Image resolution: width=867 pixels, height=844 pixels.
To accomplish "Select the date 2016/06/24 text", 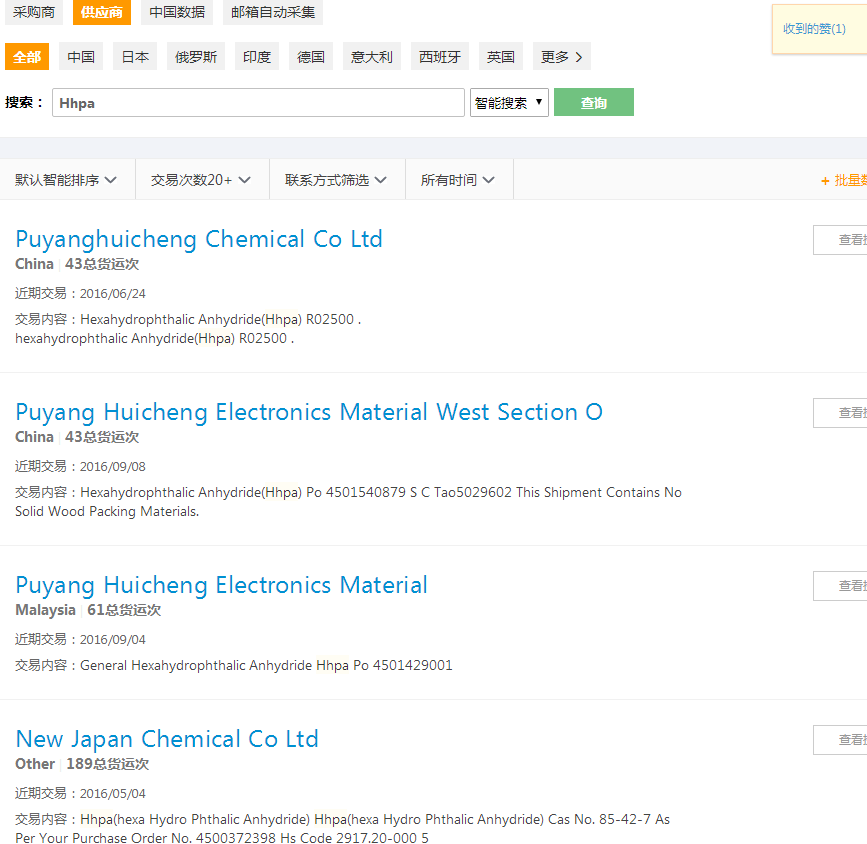I will point(113,294).
